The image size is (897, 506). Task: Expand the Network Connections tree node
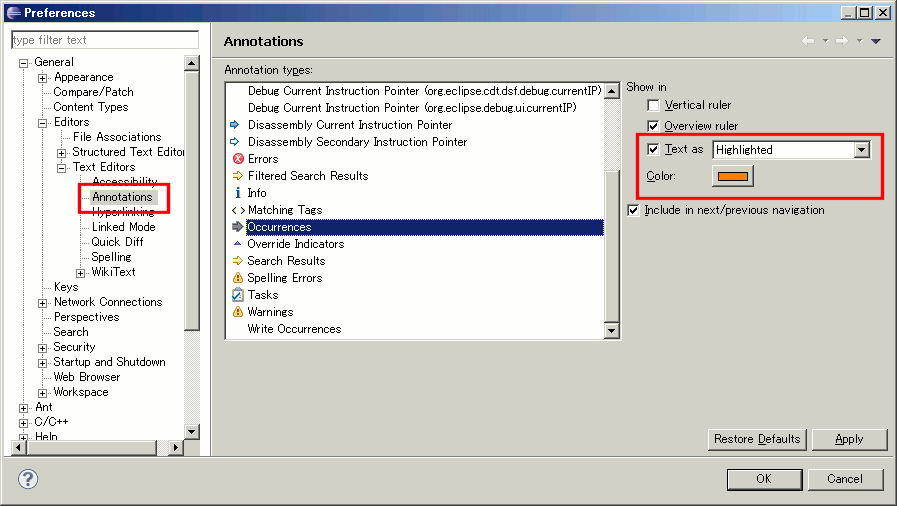(x=43, y=303)
